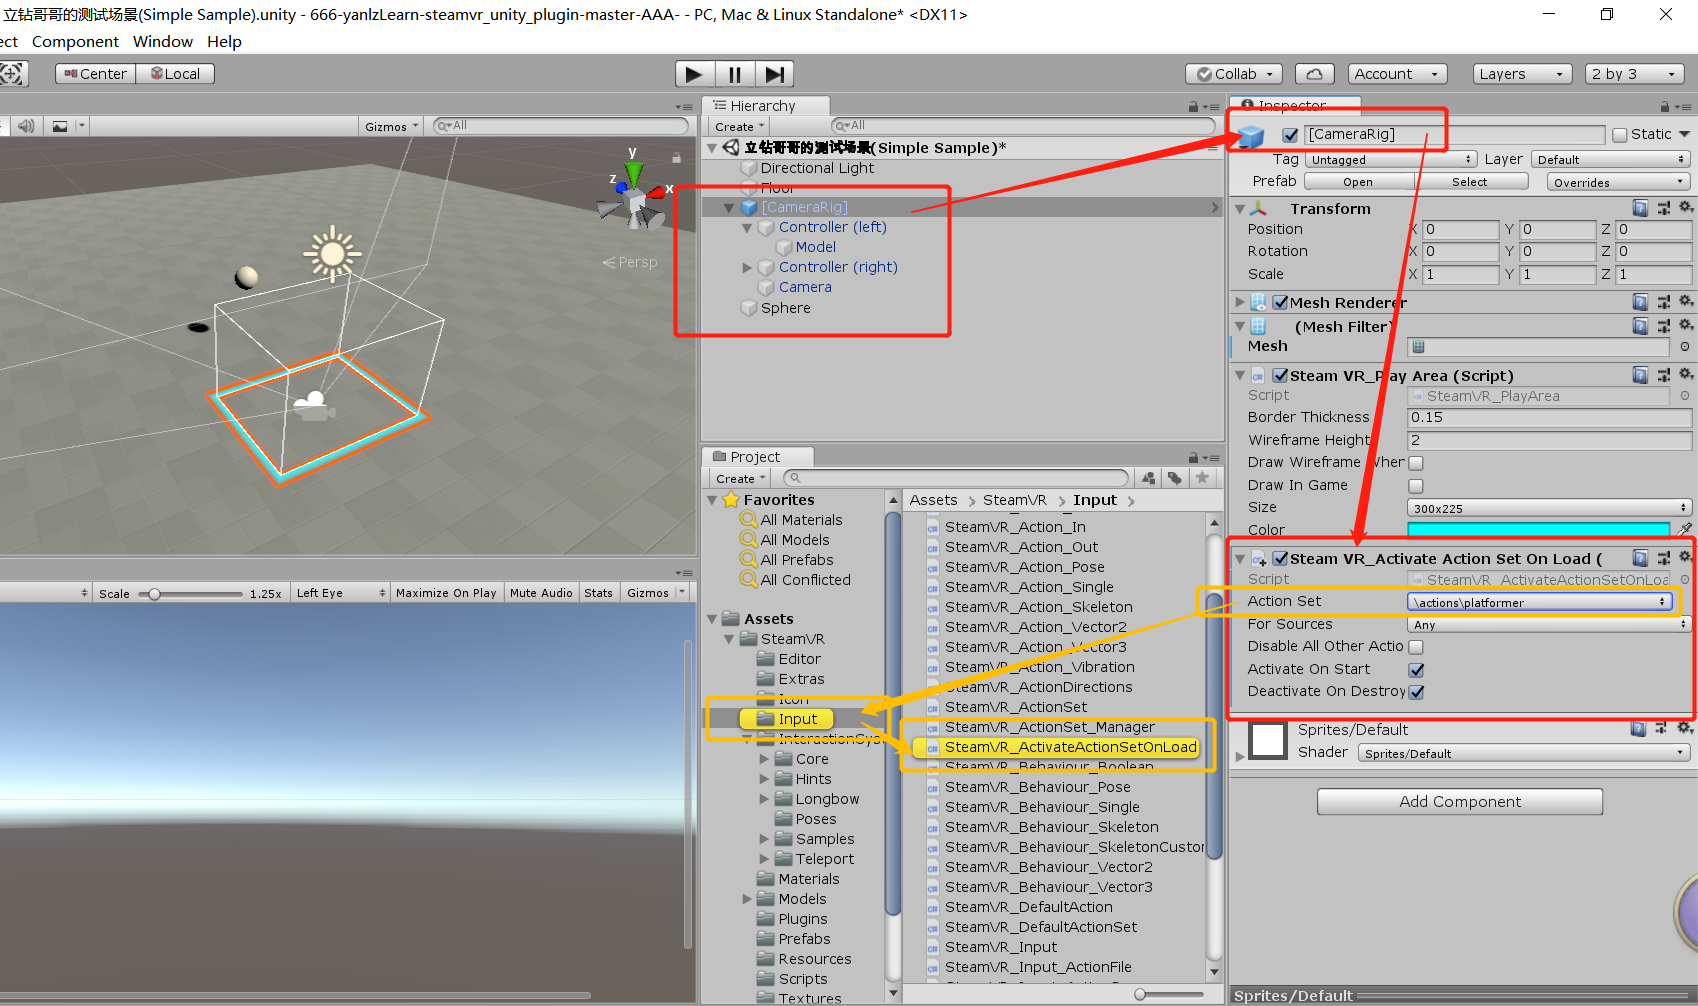Click the Add Component button

1459,801
